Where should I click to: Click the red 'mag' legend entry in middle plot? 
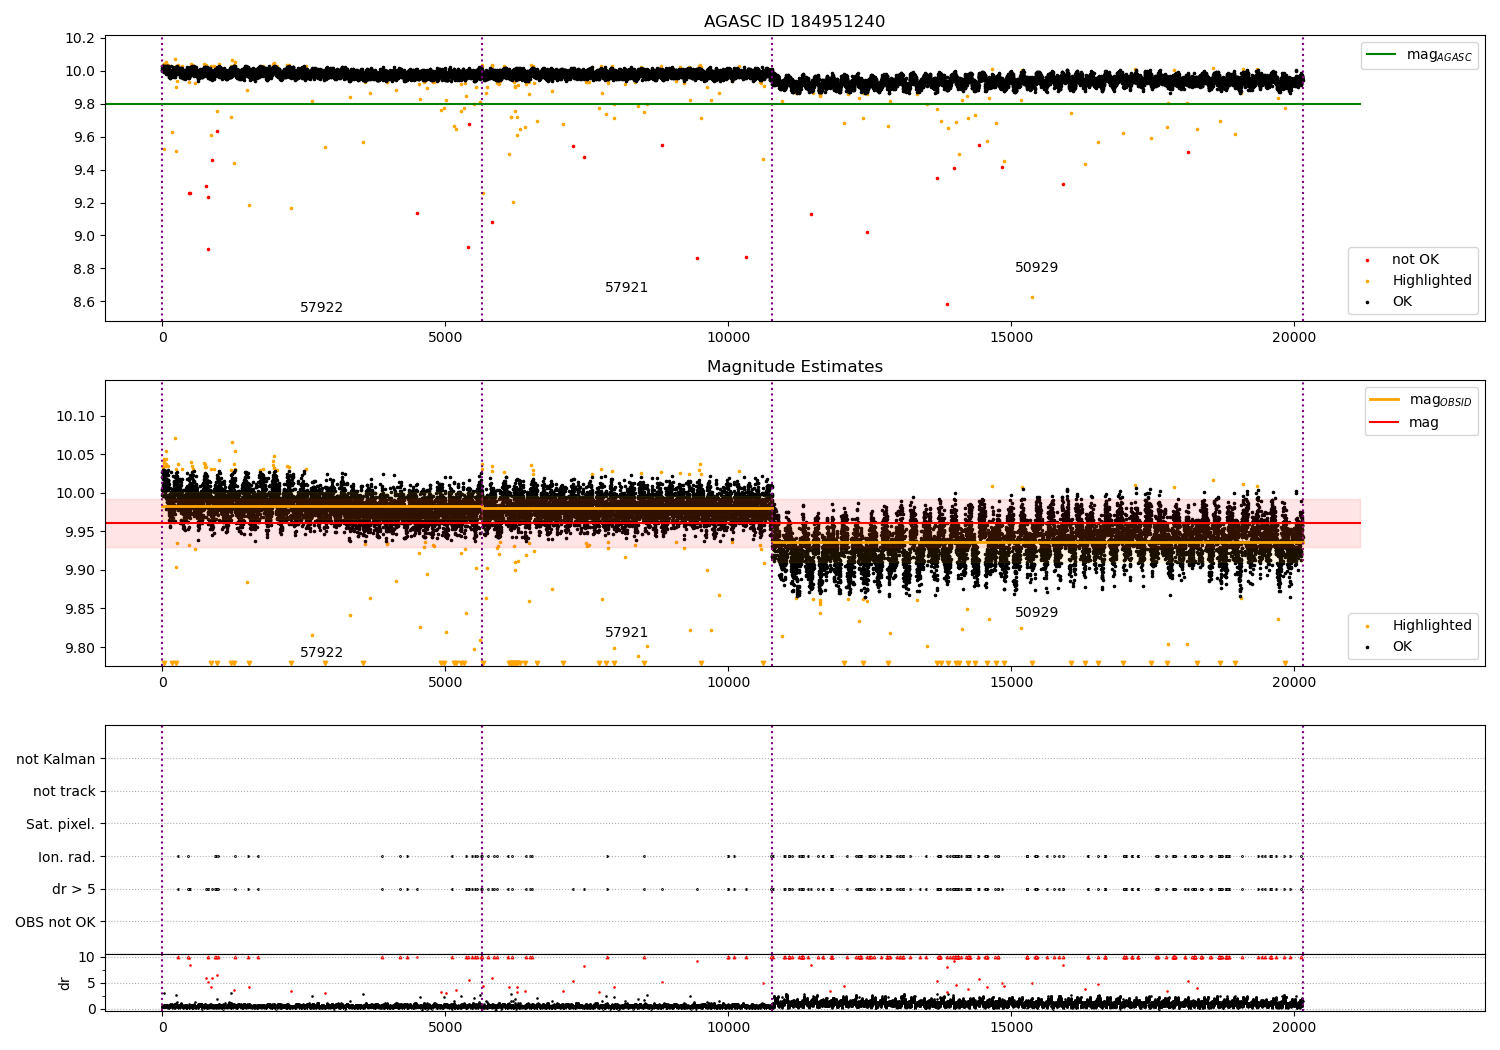(x=1404, y=423)
